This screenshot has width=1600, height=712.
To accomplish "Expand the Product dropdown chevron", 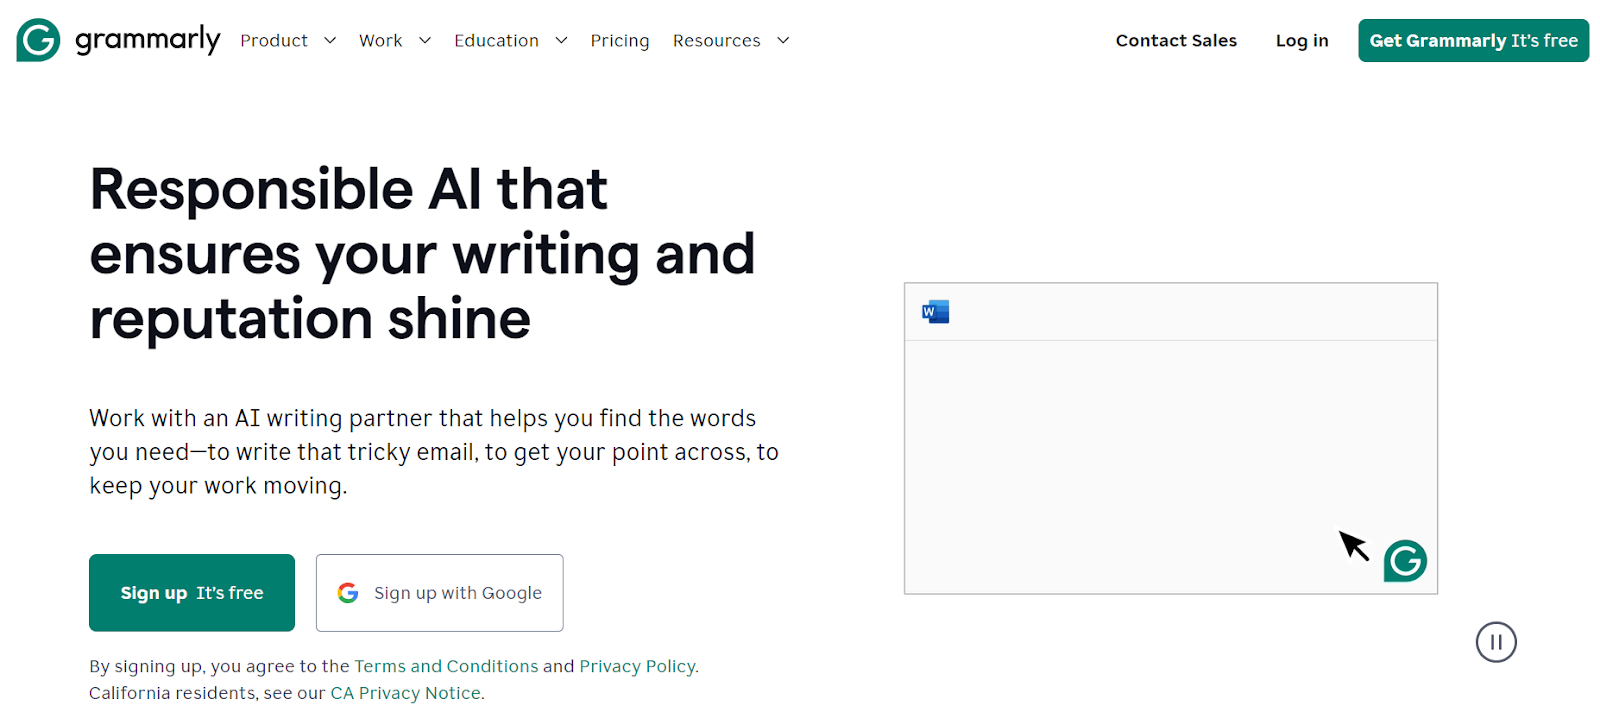I will coord(330,41).
